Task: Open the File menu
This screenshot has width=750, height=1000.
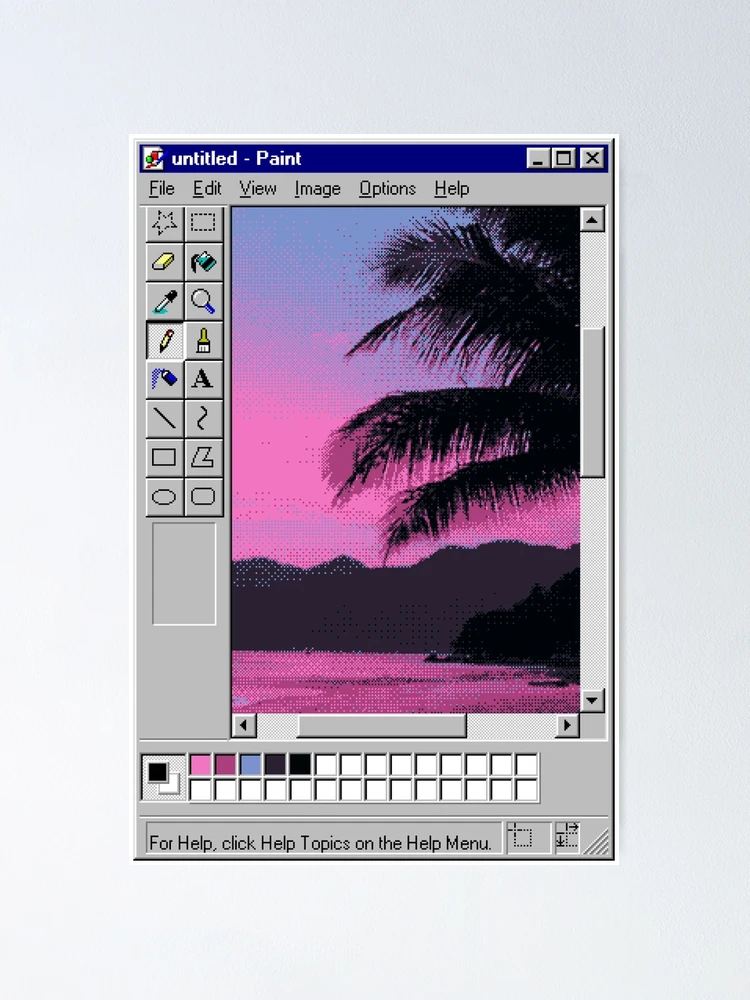Action: 162,189
